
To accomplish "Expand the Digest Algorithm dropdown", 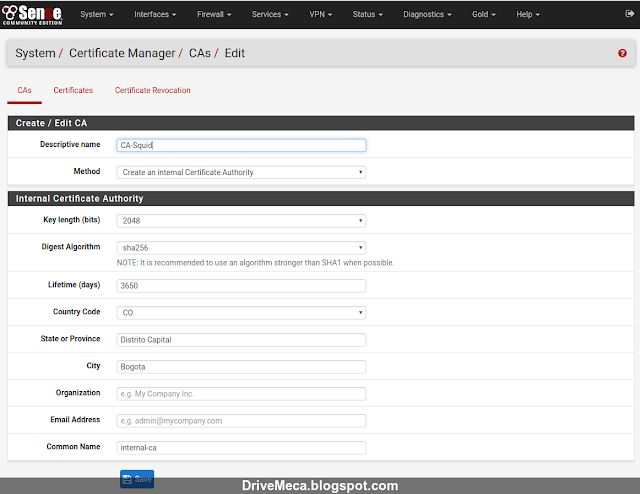I will pos(241,248).
